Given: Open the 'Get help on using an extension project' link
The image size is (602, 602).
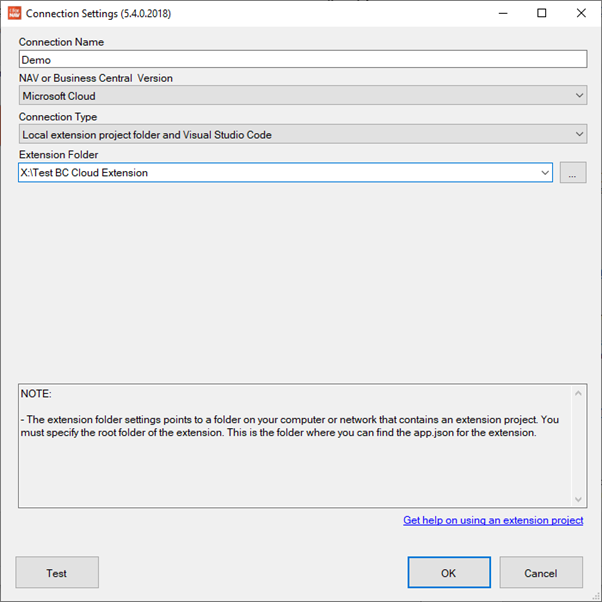Looking at the screenshot, I should pos(493,520).
